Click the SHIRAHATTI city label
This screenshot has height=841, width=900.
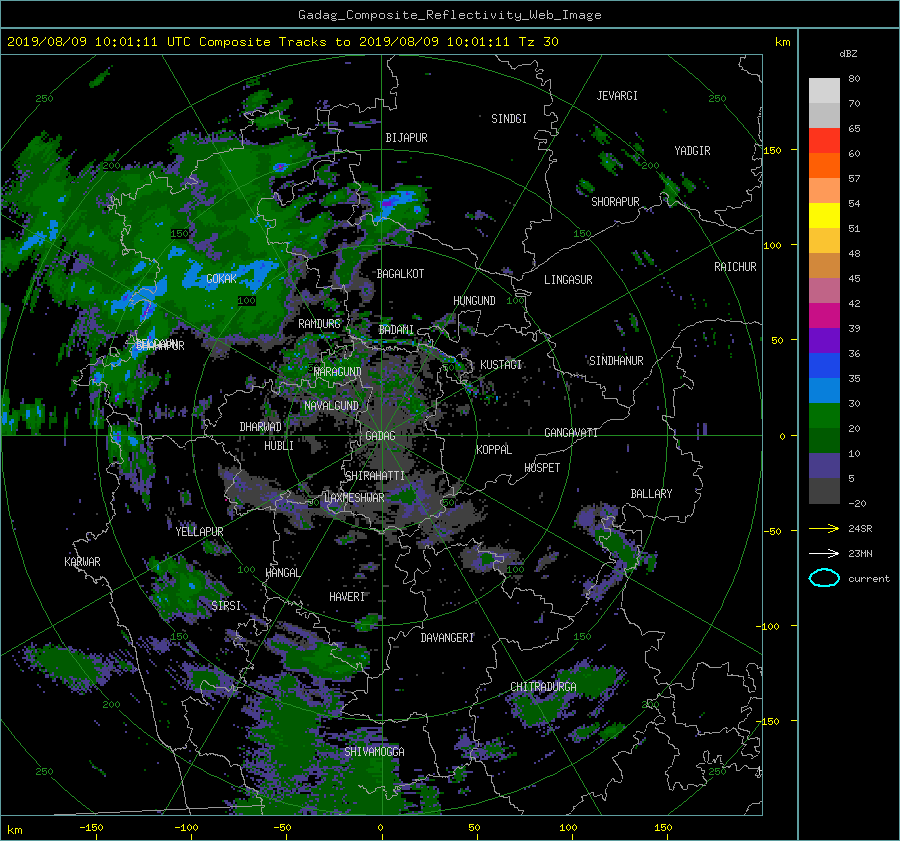(x=375, y=476)
